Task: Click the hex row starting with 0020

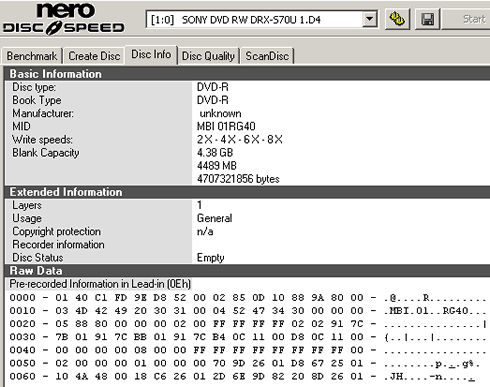Action: coord(247,324)
